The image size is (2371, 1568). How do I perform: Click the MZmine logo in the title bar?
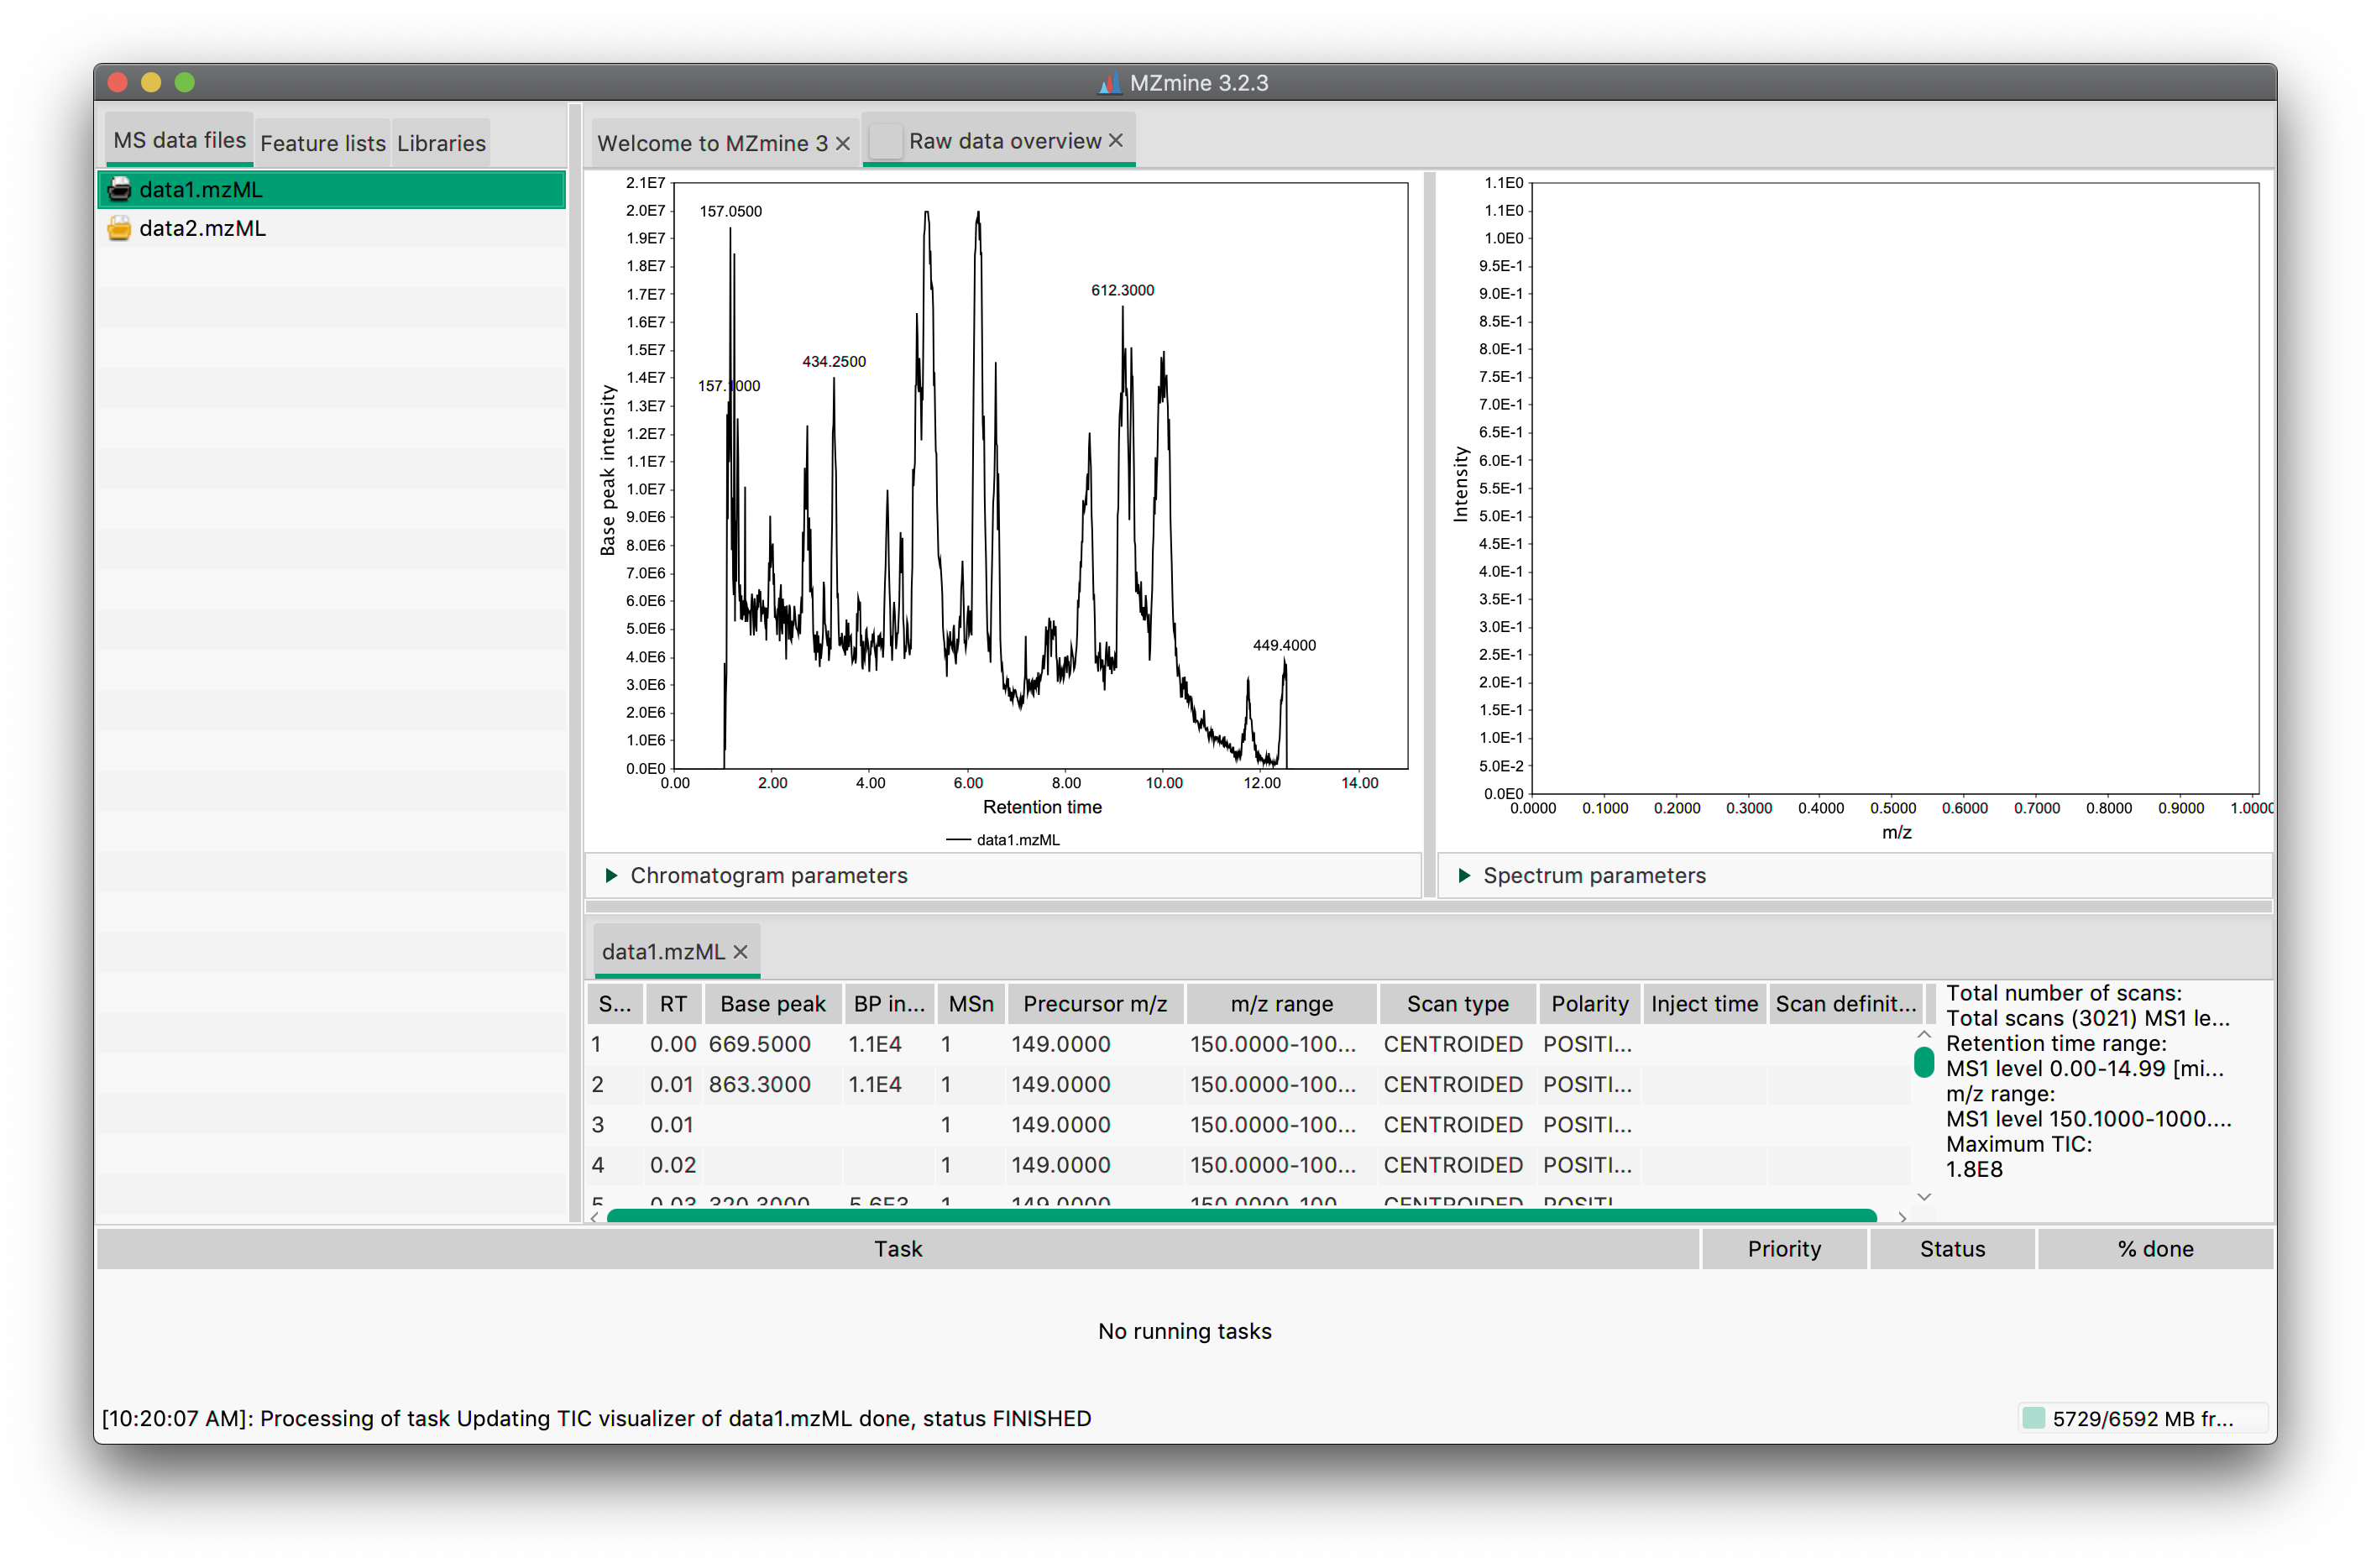1109,83
